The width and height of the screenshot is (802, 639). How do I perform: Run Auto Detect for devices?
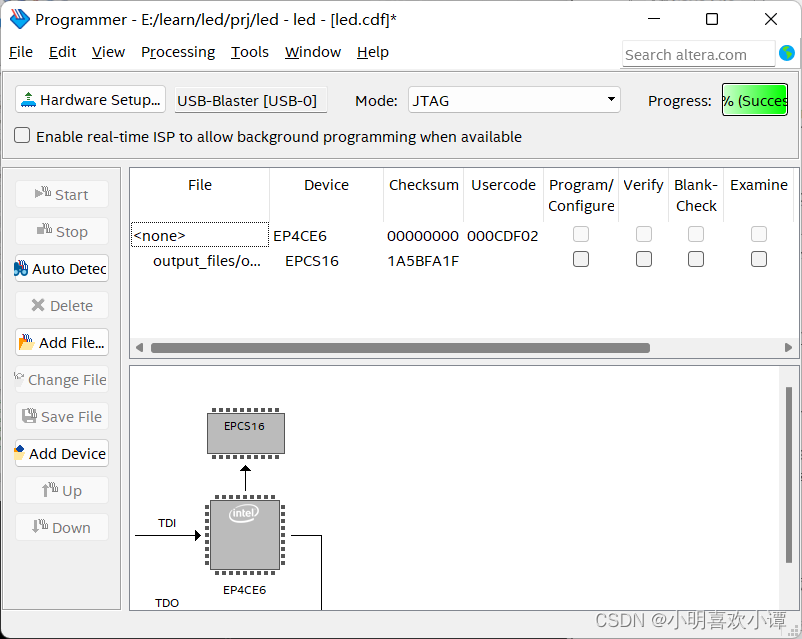(x=62, y=268)
